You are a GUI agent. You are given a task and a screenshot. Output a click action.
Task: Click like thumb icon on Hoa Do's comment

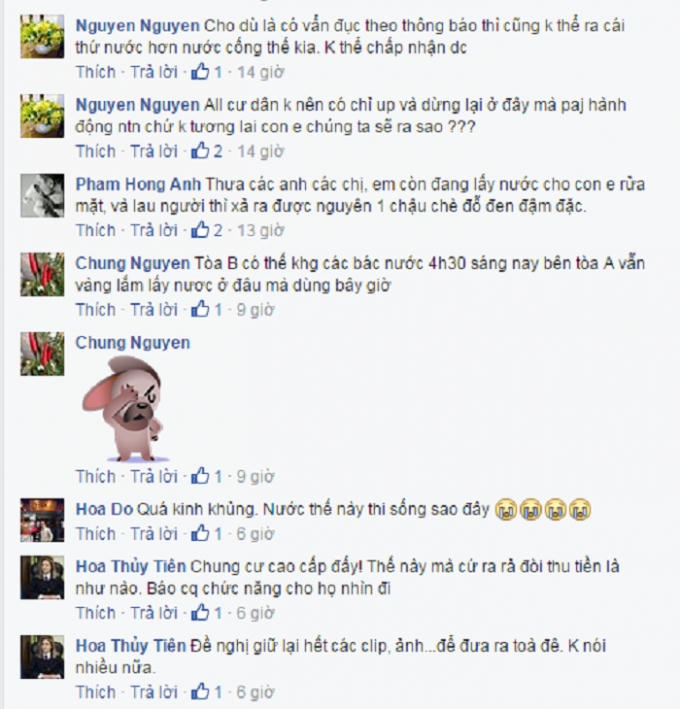[200, 533]
